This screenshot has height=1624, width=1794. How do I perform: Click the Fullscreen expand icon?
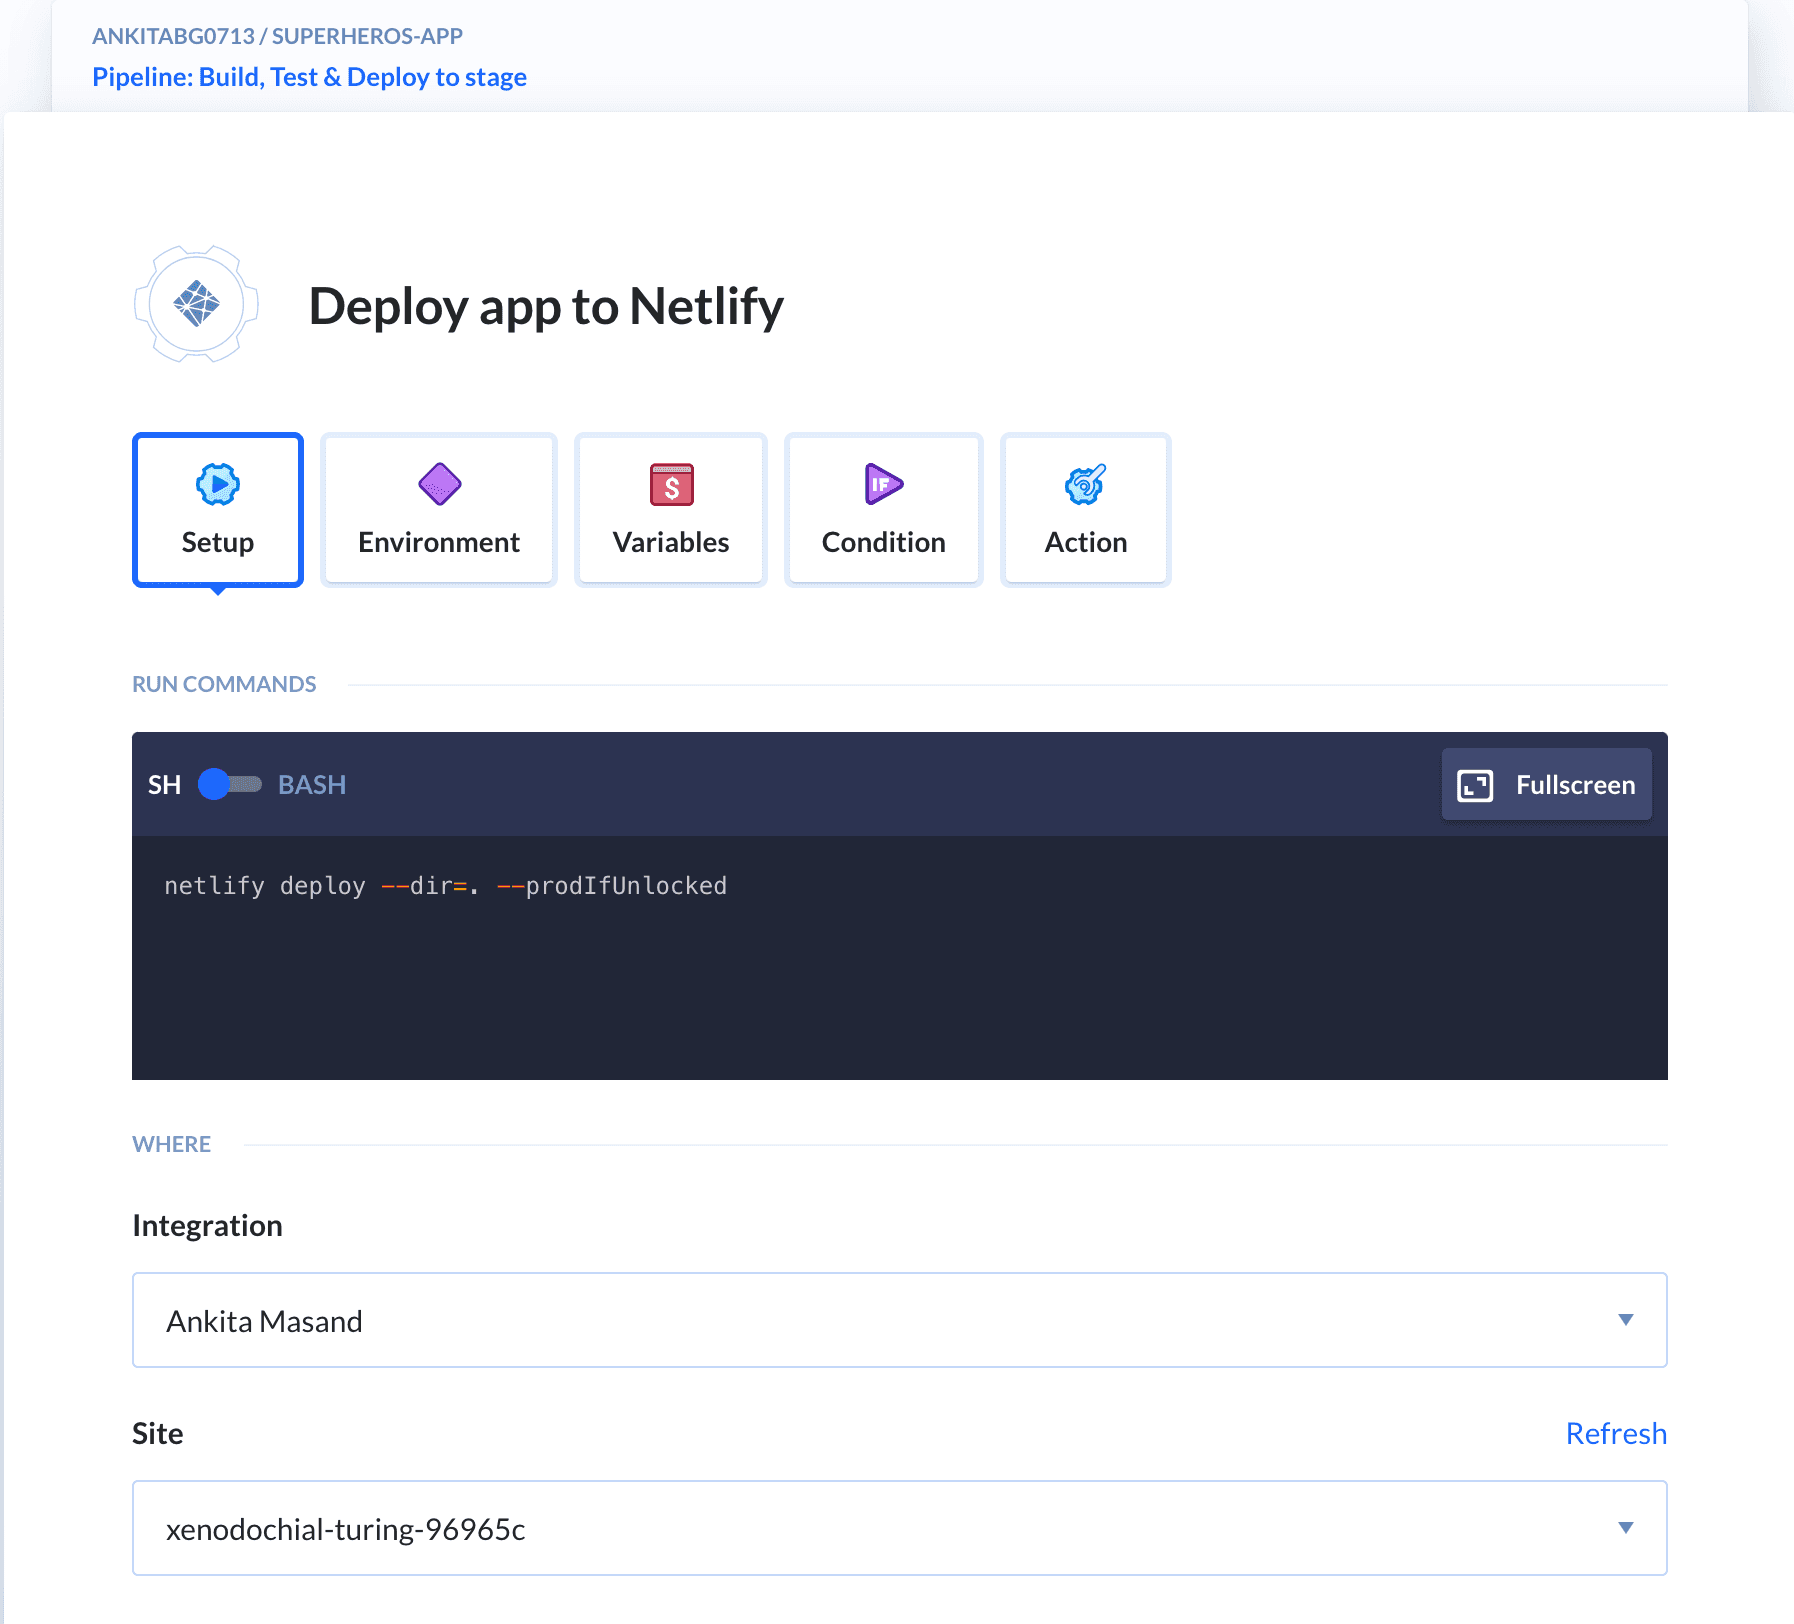(x=1474, y=784)
